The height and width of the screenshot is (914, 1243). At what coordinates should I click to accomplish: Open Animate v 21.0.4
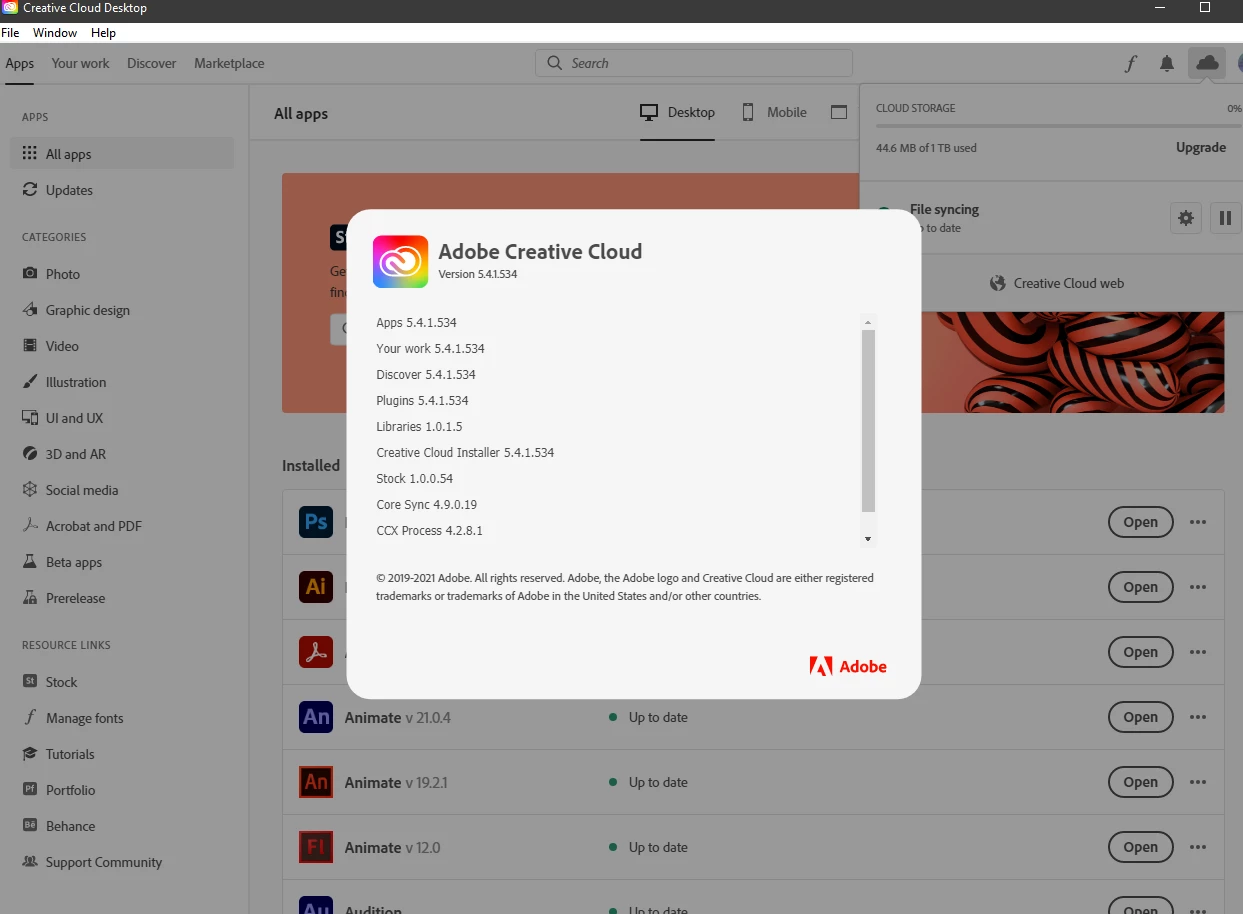[x=1140, y=717]
